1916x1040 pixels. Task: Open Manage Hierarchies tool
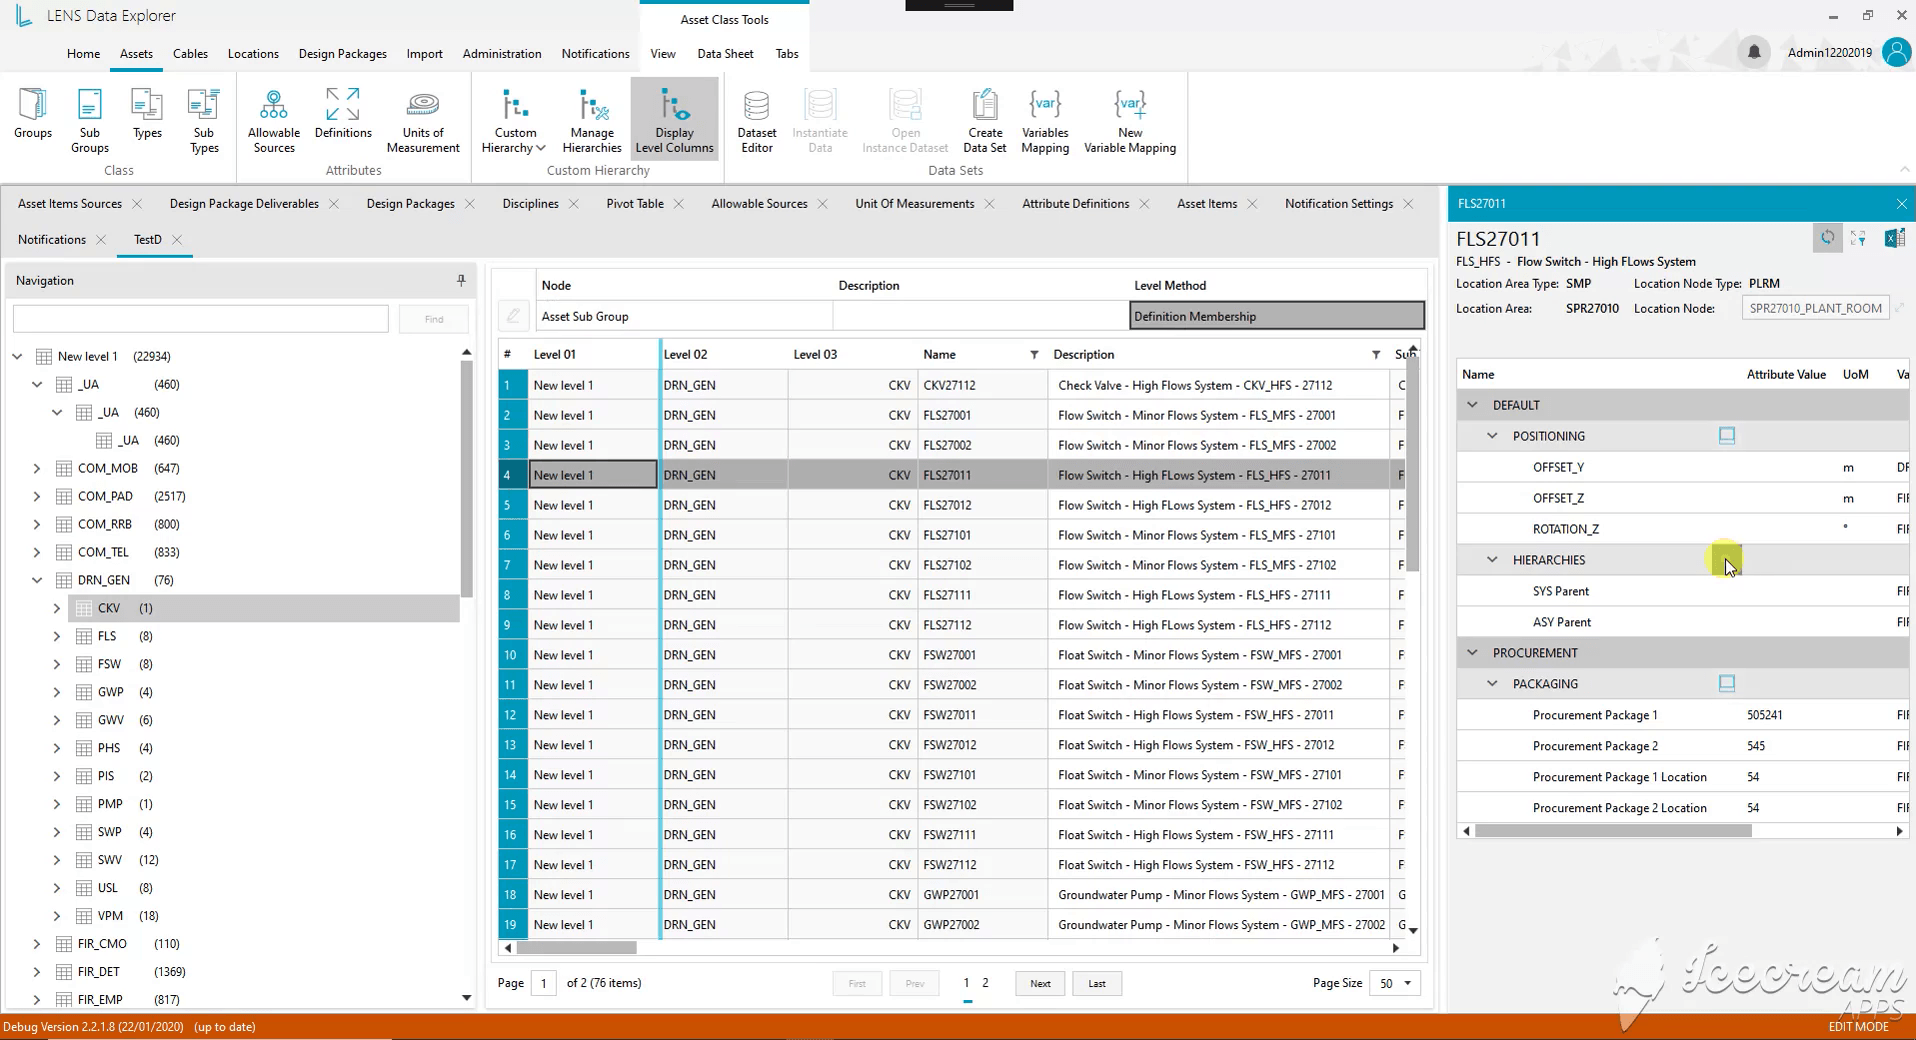click(592, 120)
